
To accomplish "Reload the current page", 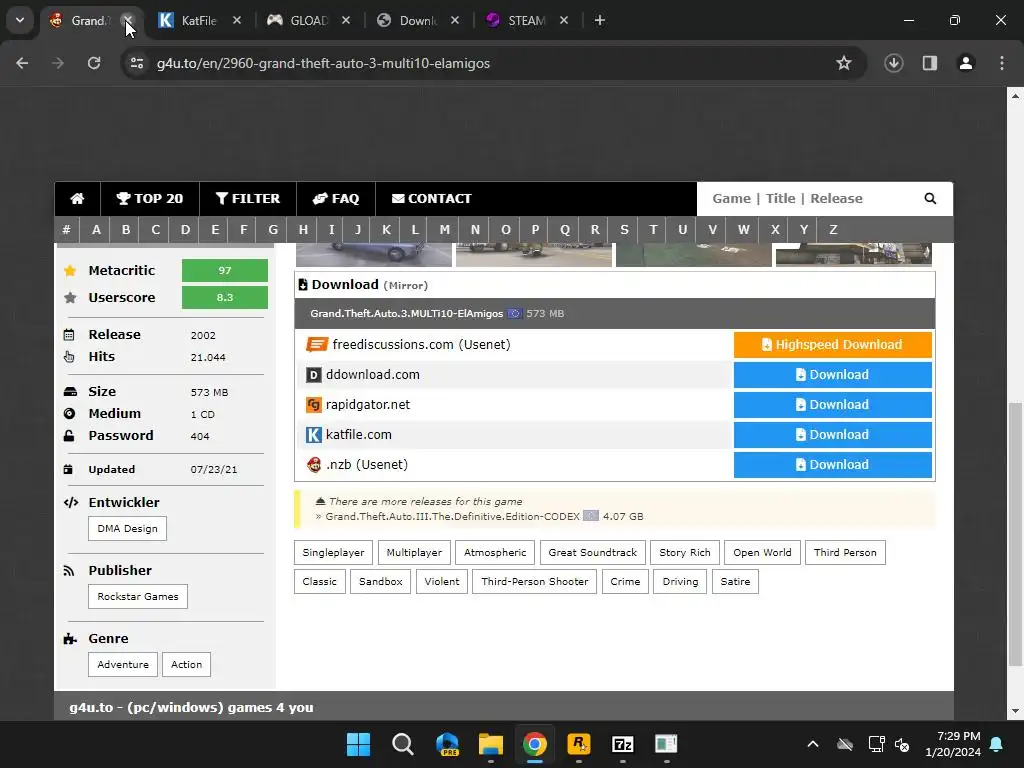I will point(94,63).
